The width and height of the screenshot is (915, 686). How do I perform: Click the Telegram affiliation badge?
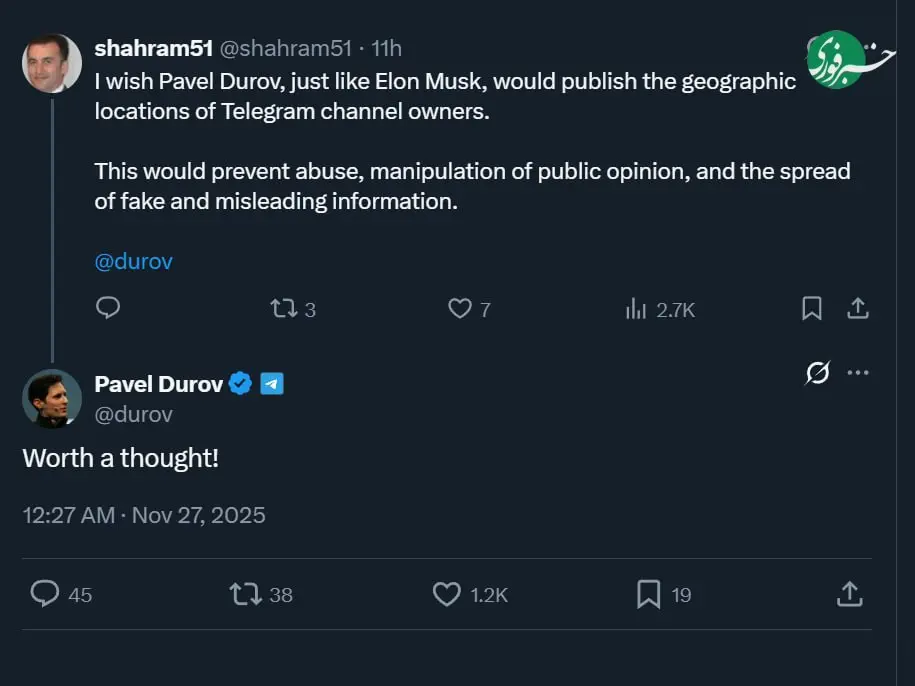tap(272, 383)
